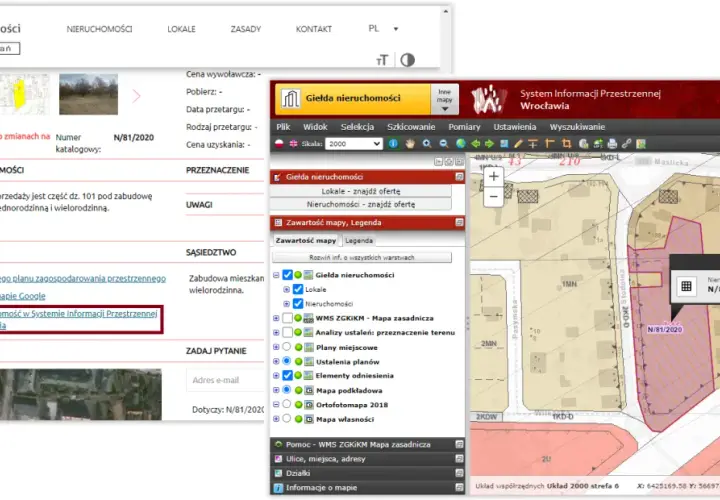Open the Wyszukiwanie menu
The image size is (720, 500).
(577, 127)
